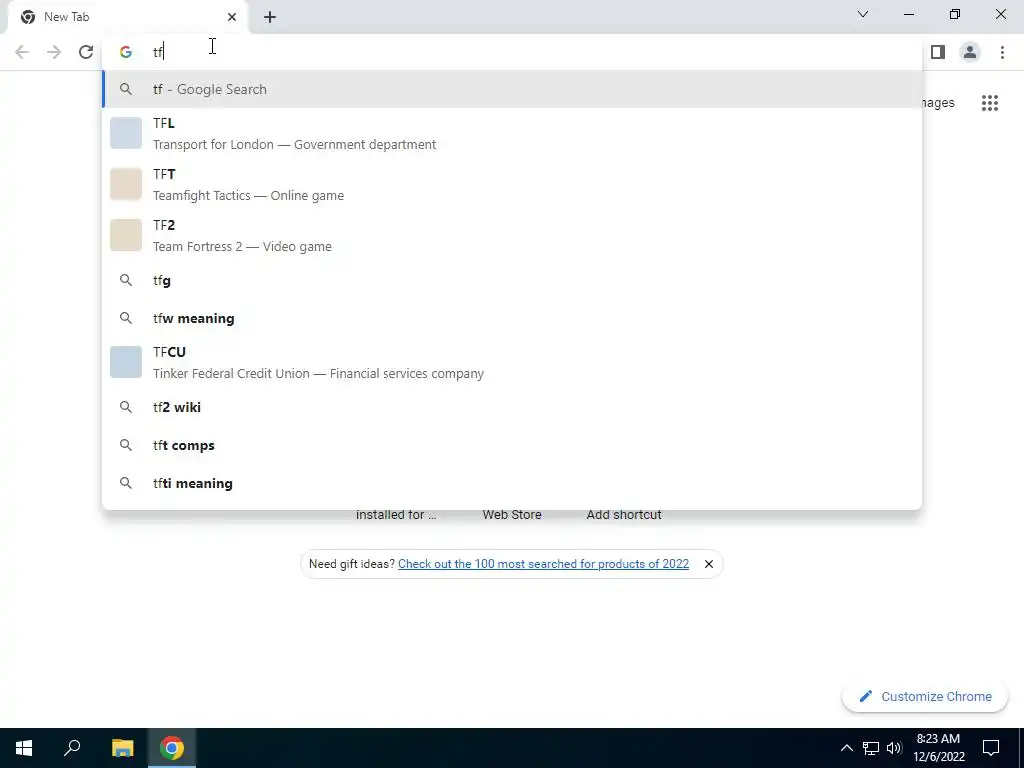Open the network tray icon
This screenshot has width=1024, height=768.
(x=871, y=748)
